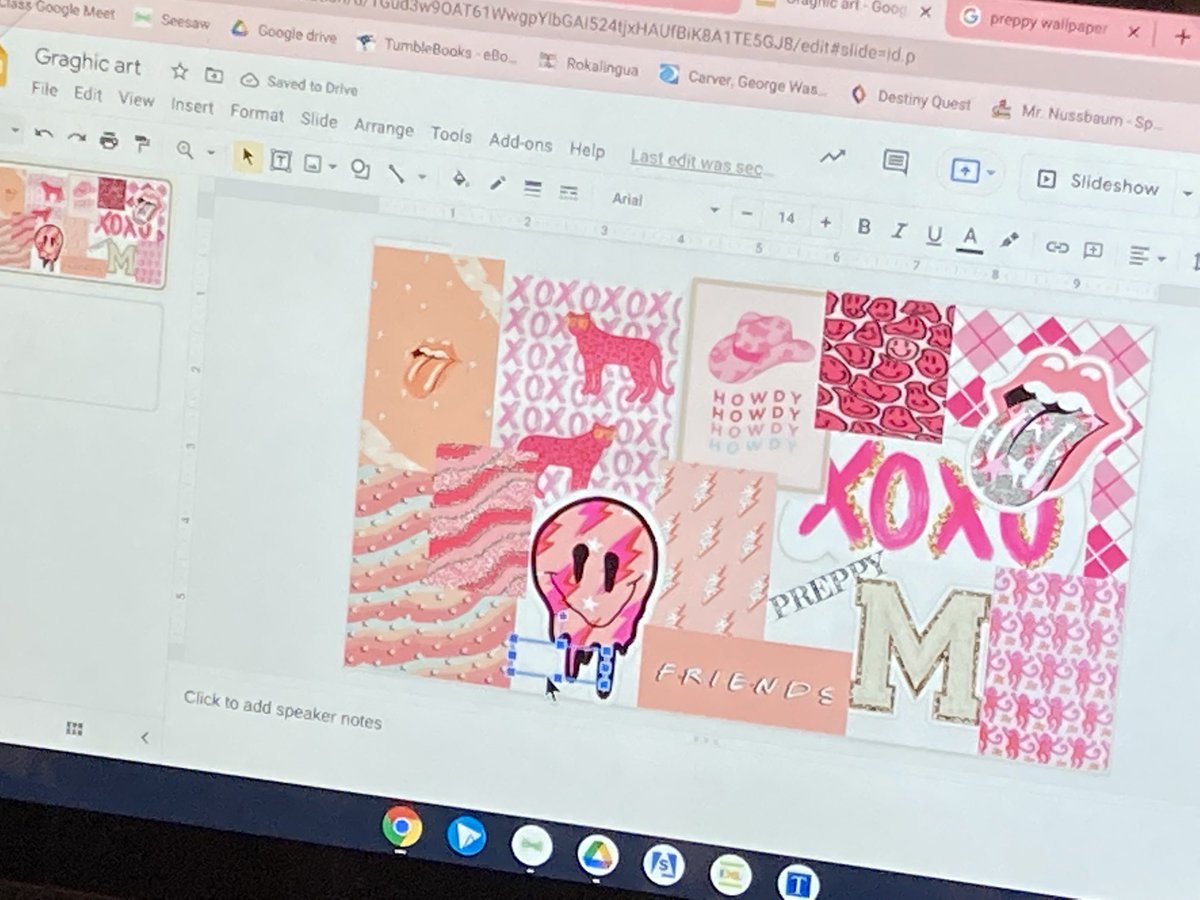1200x900 pixels.
Task: Click the font size field showing 14
Action: 786,218
